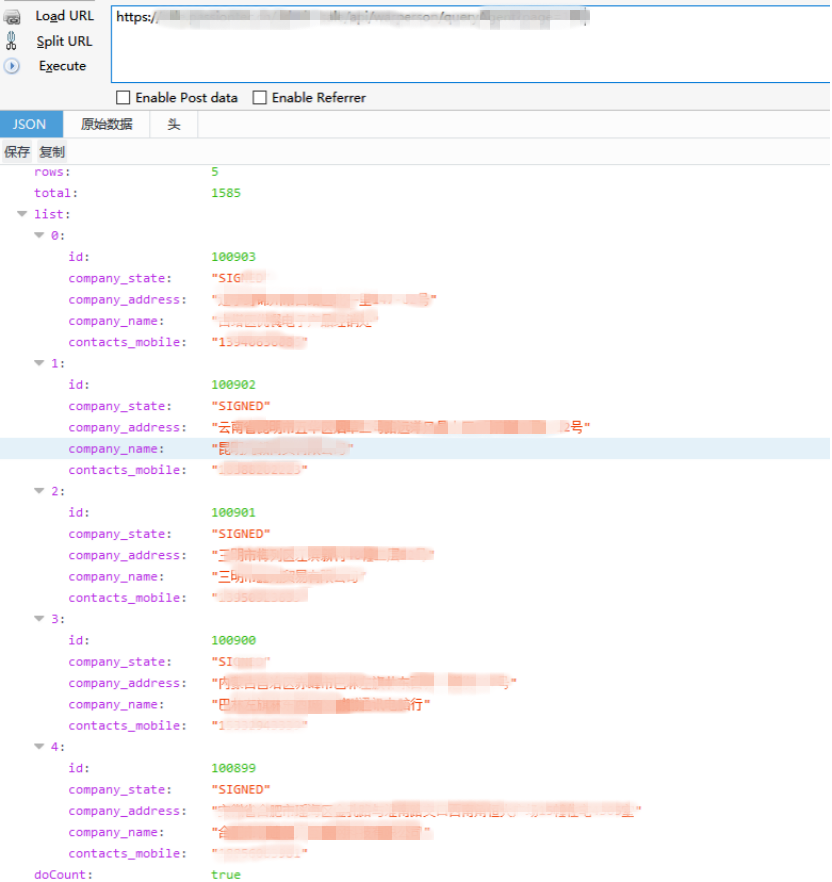Open the 原始数据 raw data tab
832x882 pixels.
106,124
